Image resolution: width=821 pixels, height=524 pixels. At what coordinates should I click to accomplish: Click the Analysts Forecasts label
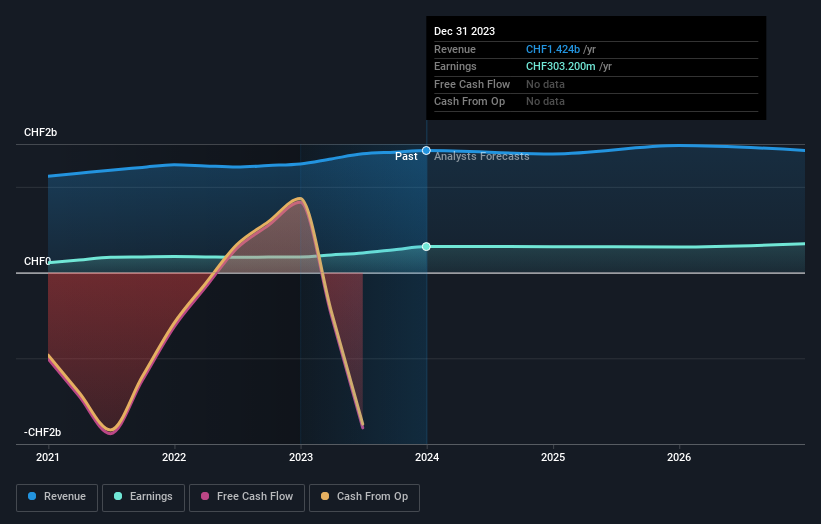tap(481, 157)
